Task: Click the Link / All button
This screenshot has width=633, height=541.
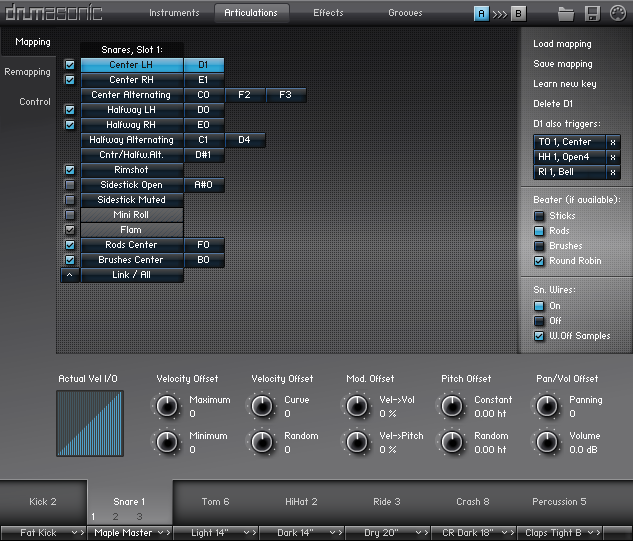Action: (132, 275)
